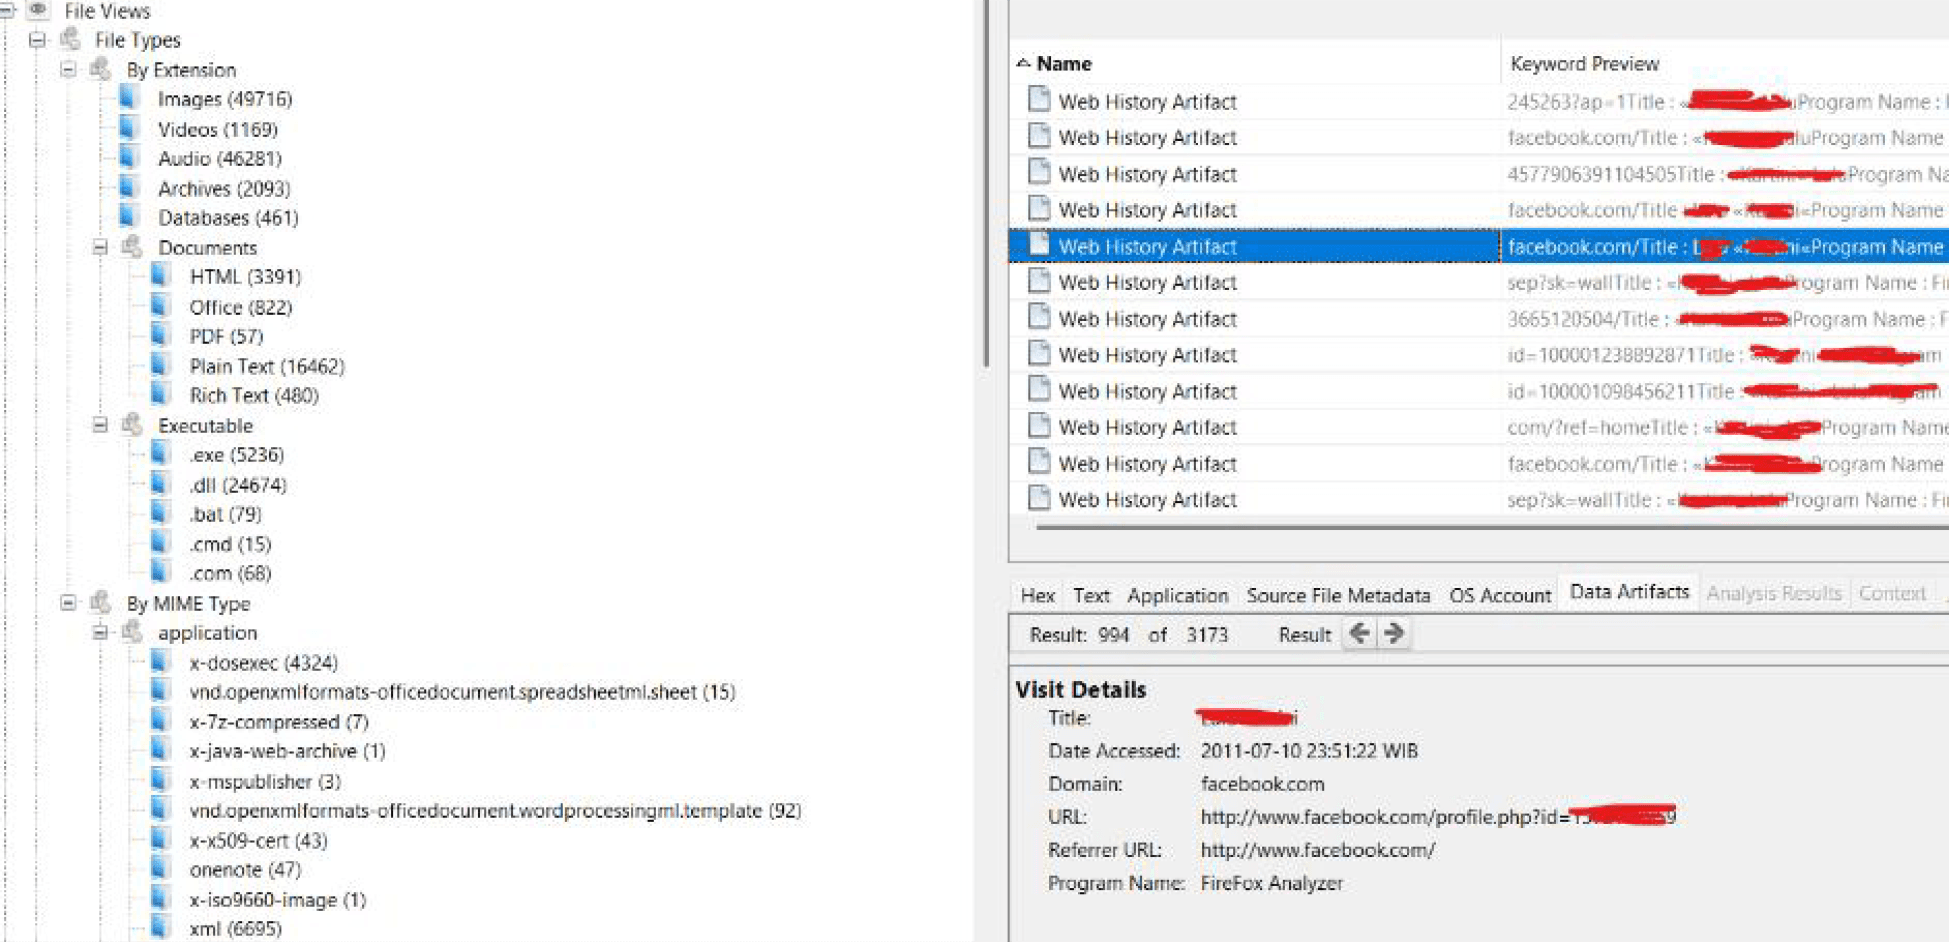
Task: Click the File Views eye icon
Action: click(39, 10)
